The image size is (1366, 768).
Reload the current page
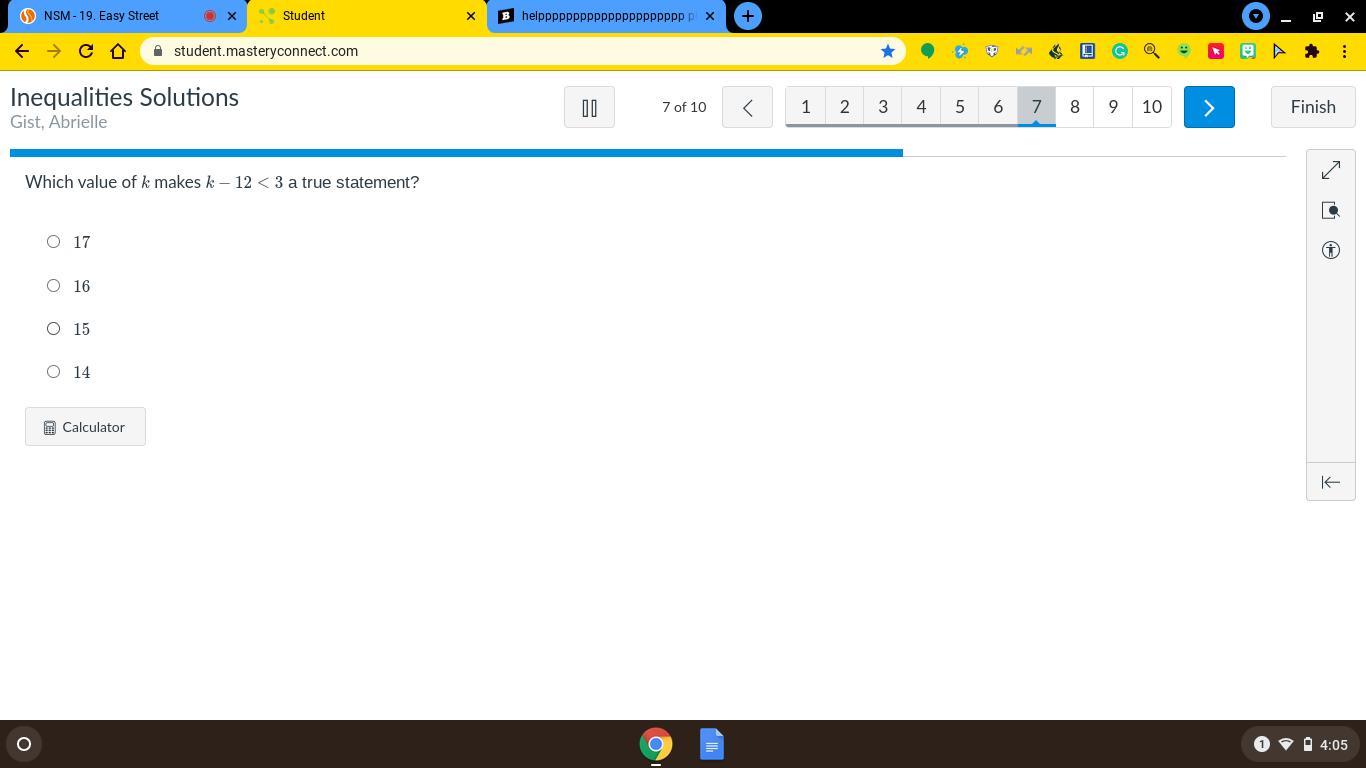(86, 51)
